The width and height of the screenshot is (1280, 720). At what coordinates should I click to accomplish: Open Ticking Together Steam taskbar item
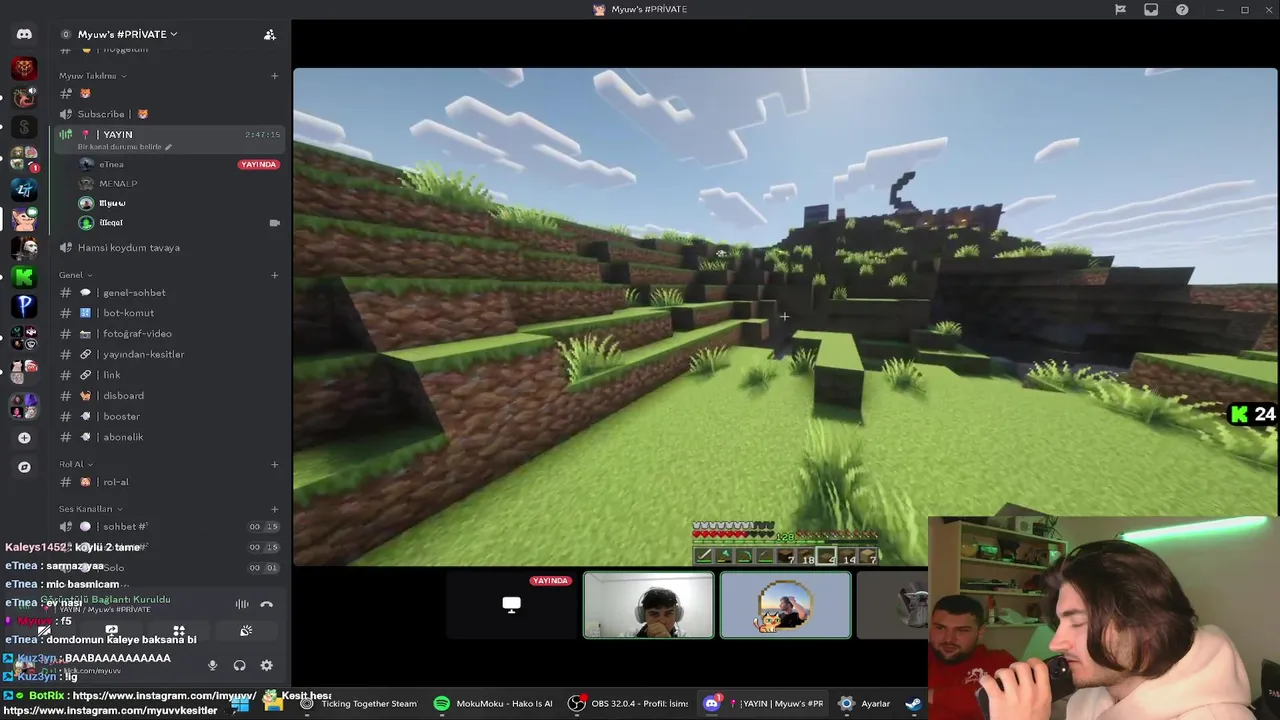click(359, 703)
